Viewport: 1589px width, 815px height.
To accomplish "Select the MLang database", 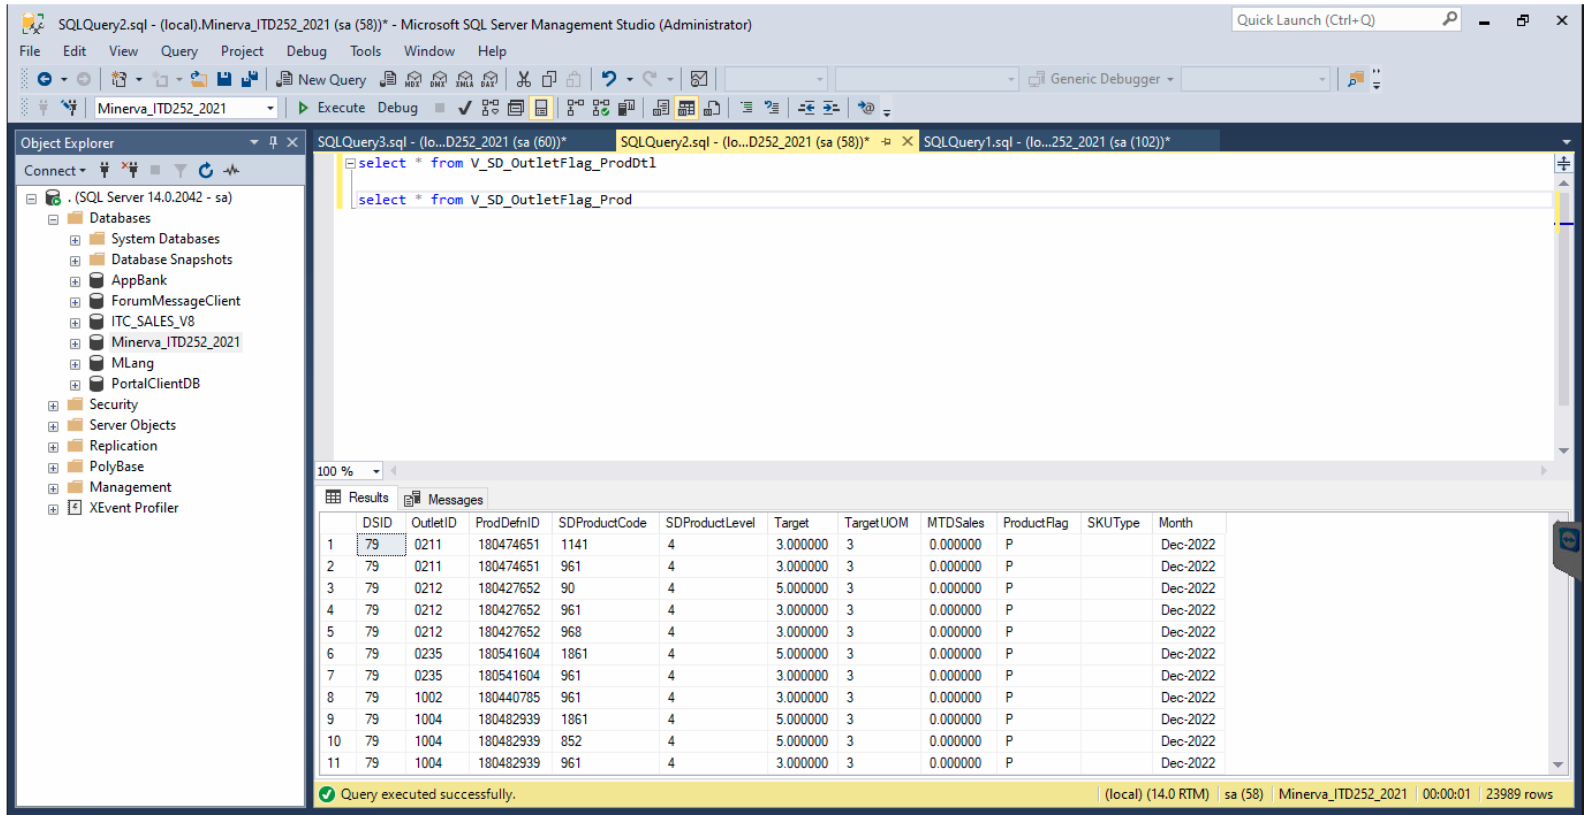I will click(x=132, y=363).
